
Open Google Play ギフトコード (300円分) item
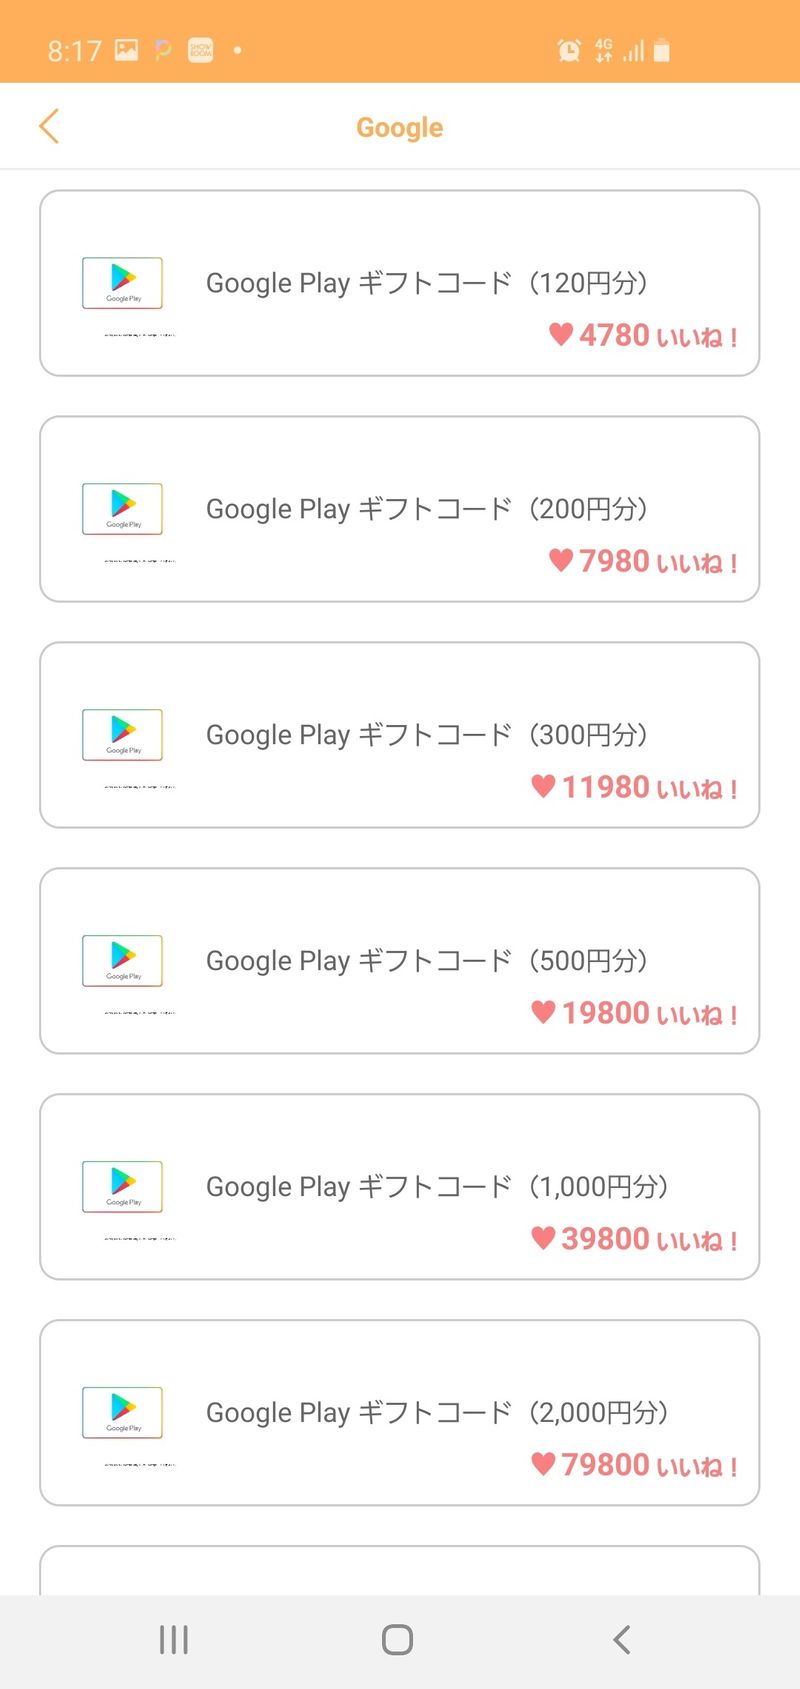click(x=427, y=735)
